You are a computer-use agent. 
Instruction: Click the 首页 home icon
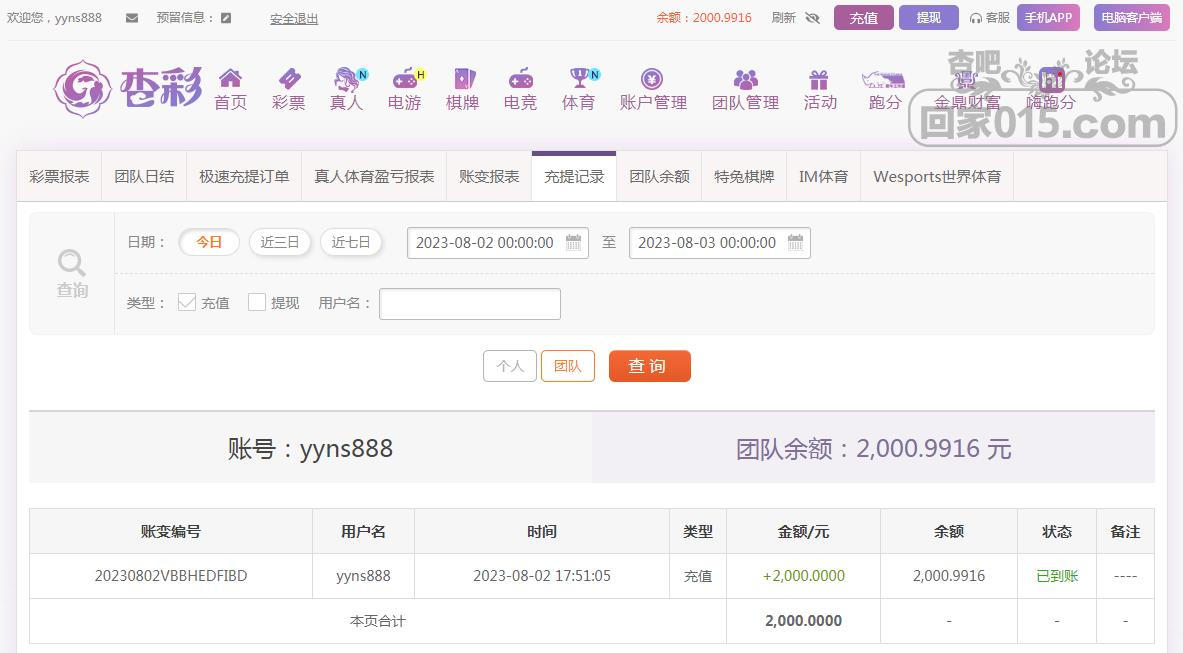click(230, 78)
